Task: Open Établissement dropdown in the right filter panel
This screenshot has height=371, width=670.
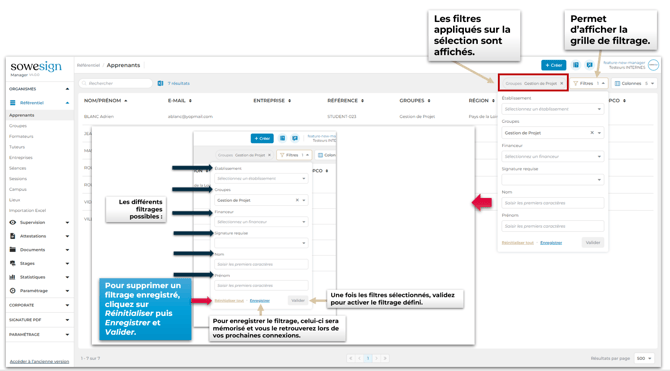Action: coord(552,109)
